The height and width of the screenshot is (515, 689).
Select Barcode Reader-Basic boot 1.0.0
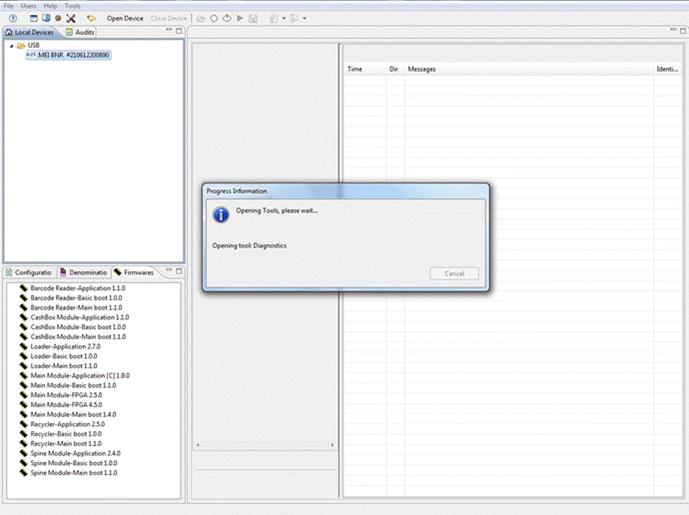click(x=71, y=298)
